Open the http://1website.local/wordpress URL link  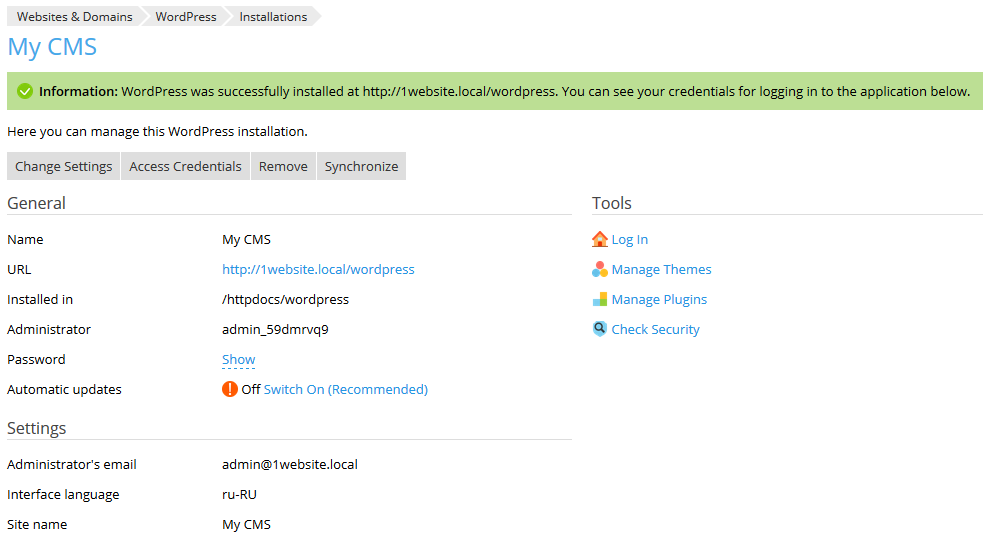pos(318,269)
